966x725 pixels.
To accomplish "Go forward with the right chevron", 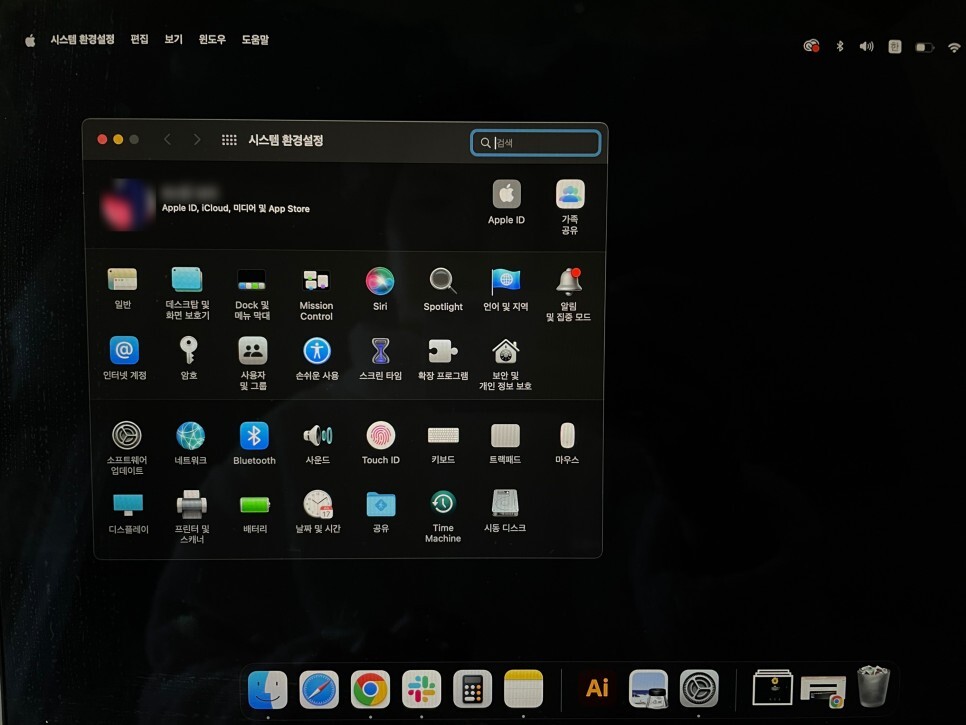I will click(x=197, y=140).
